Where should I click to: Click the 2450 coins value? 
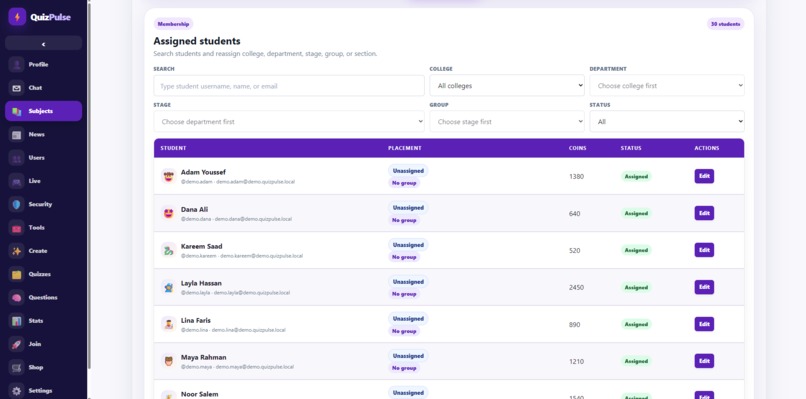tap(576, 287)
